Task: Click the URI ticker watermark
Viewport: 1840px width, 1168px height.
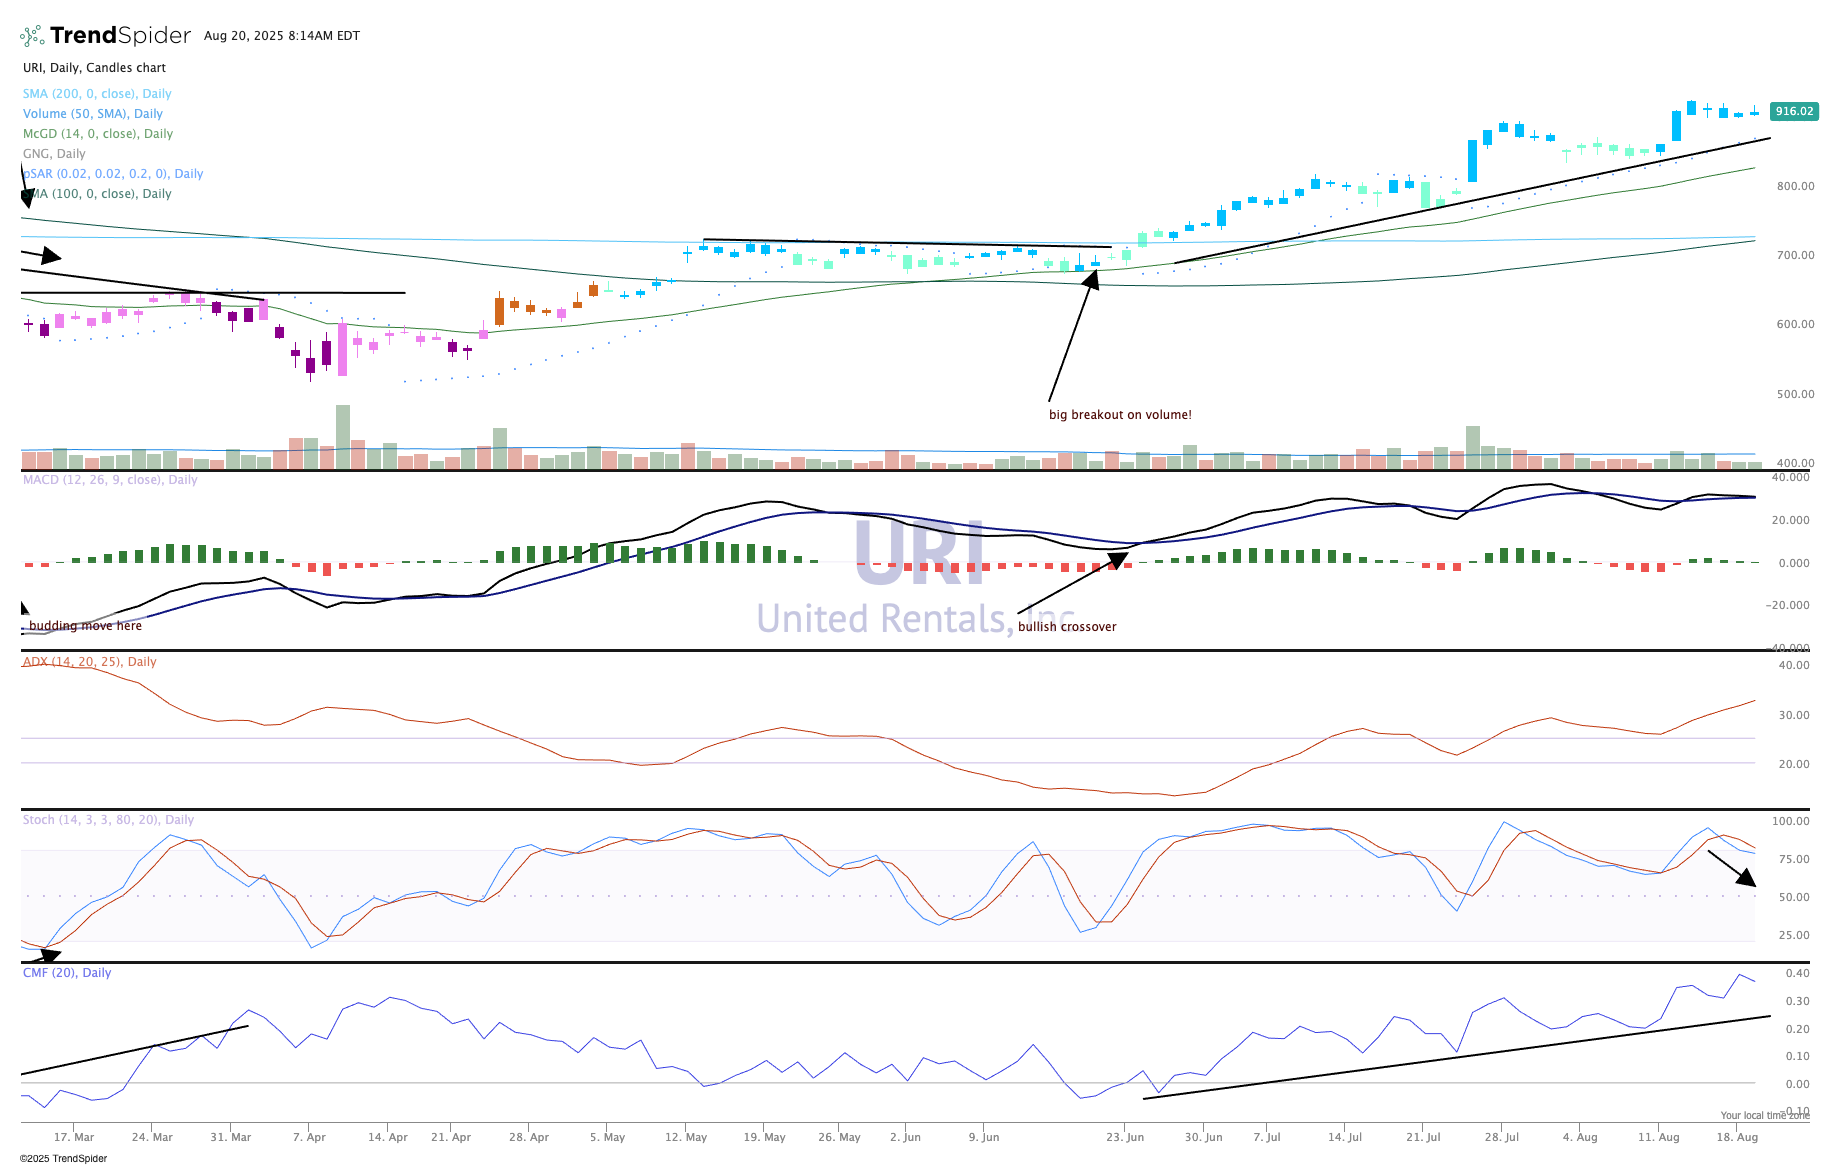Action: pos(919,555)
